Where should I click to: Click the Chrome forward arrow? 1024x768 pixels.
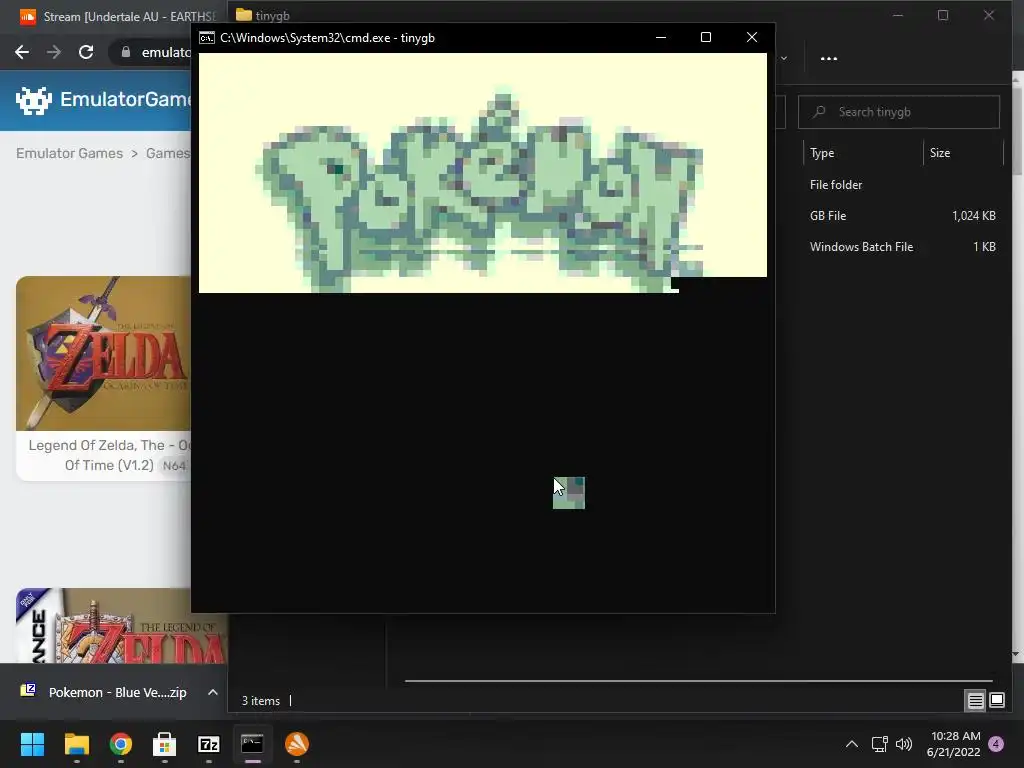(x=54, y=52)
